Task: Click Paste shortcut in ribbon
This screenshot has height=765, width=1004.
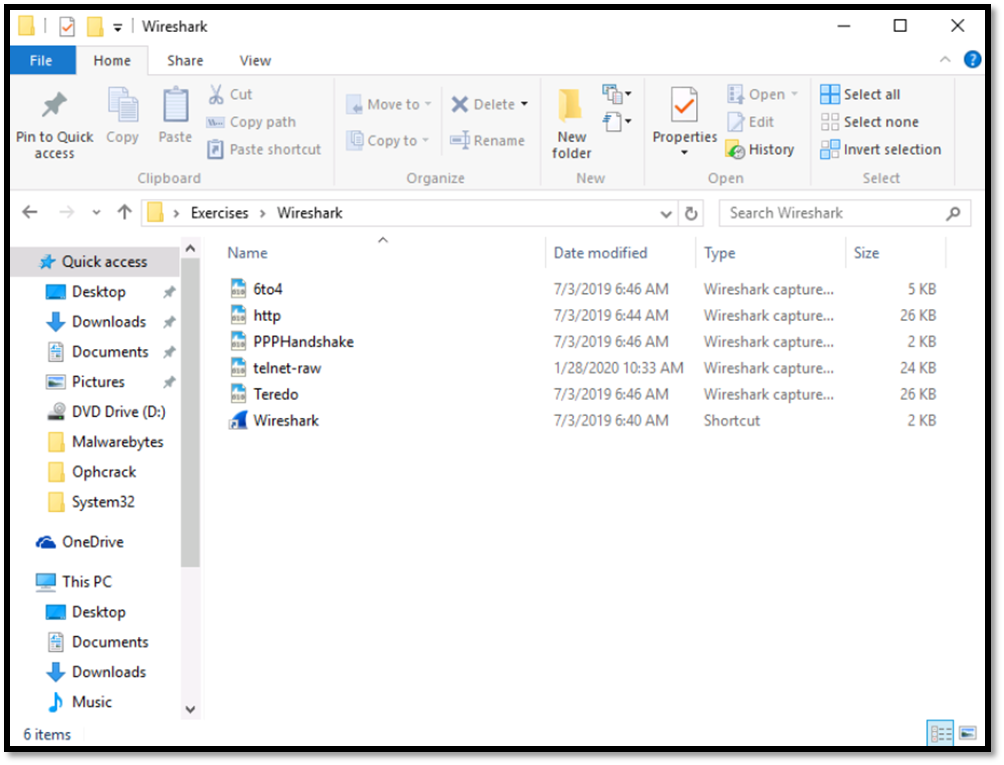Action: click(x=264, y=150)
